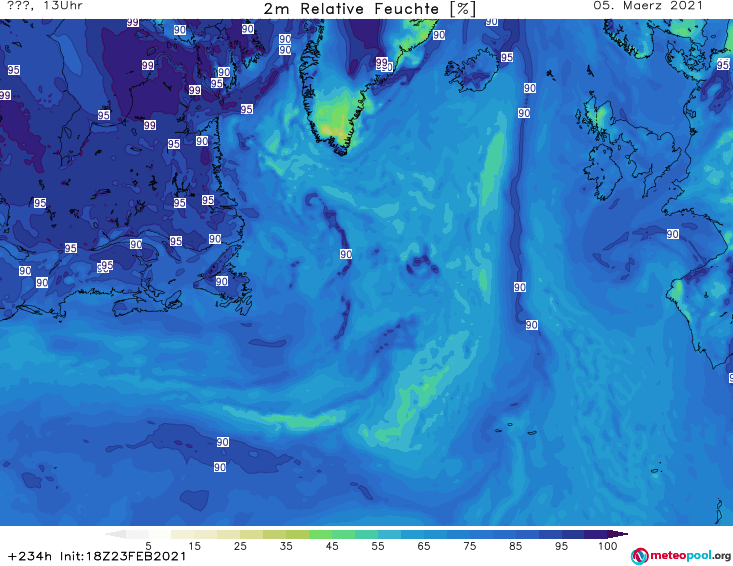Open the meteopool.org logo link
This screenshot has height=566, width=733.
click(681, 556)
